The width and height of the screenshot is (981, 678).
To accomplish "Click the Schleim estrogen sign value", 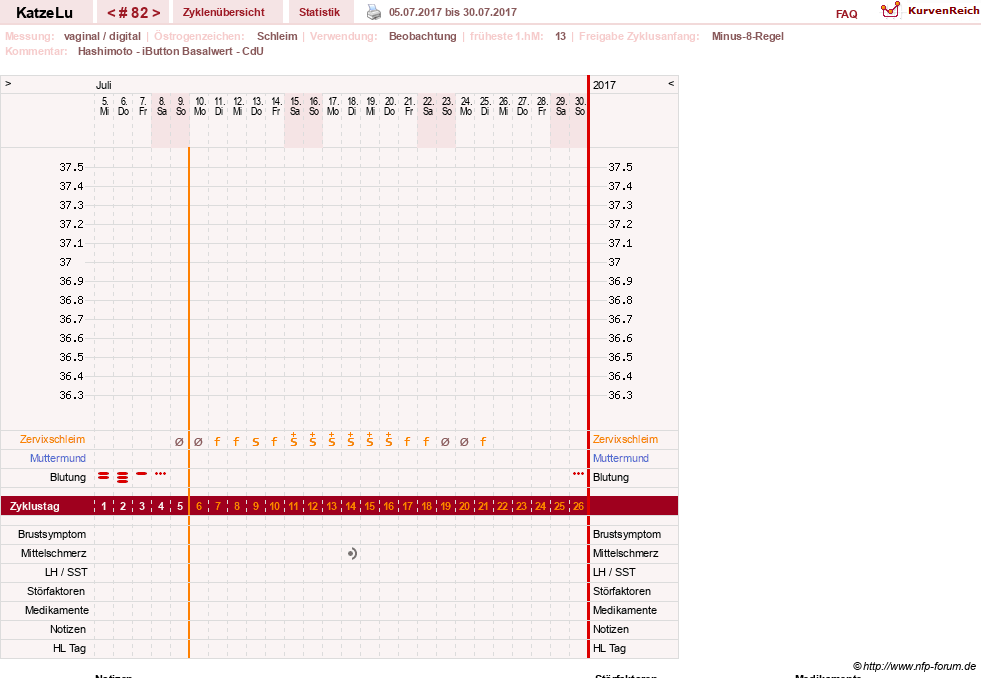I will 277,36.
